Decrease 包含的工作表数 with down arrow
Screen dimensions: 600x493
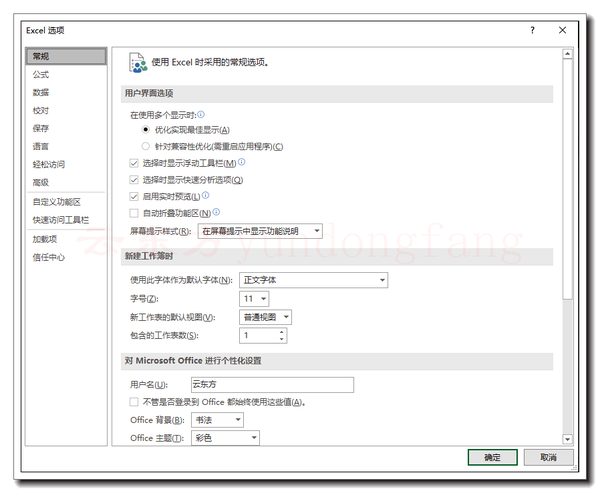coord(282,339)
